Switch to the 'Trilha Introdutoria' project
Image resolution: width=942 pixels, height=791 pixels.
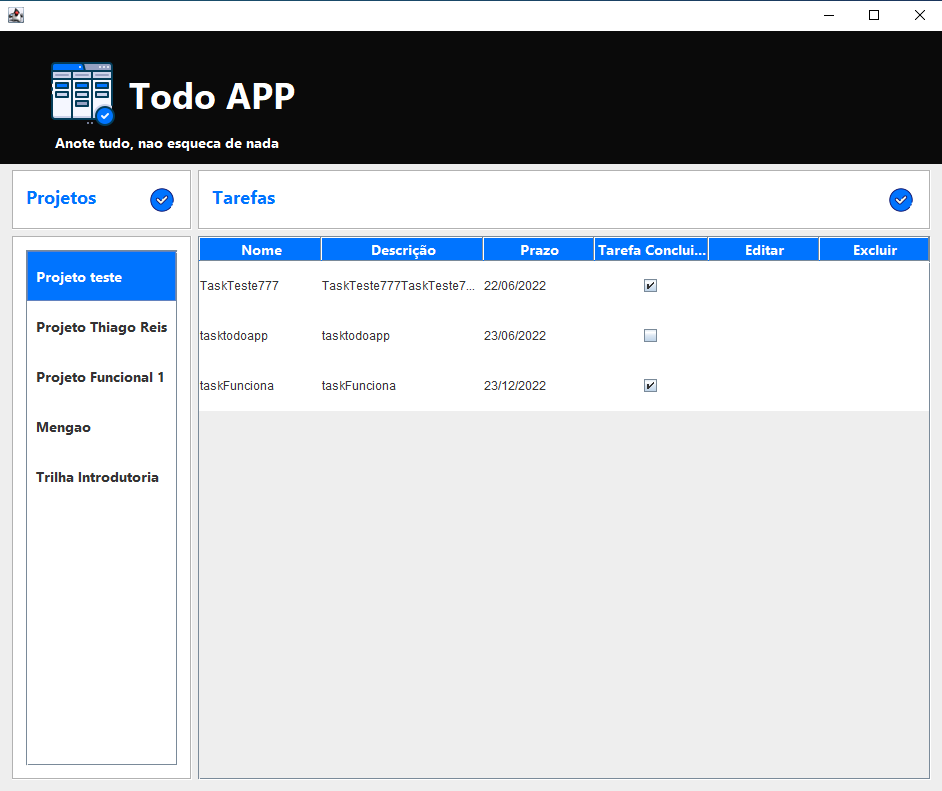[x=101, y=477]
